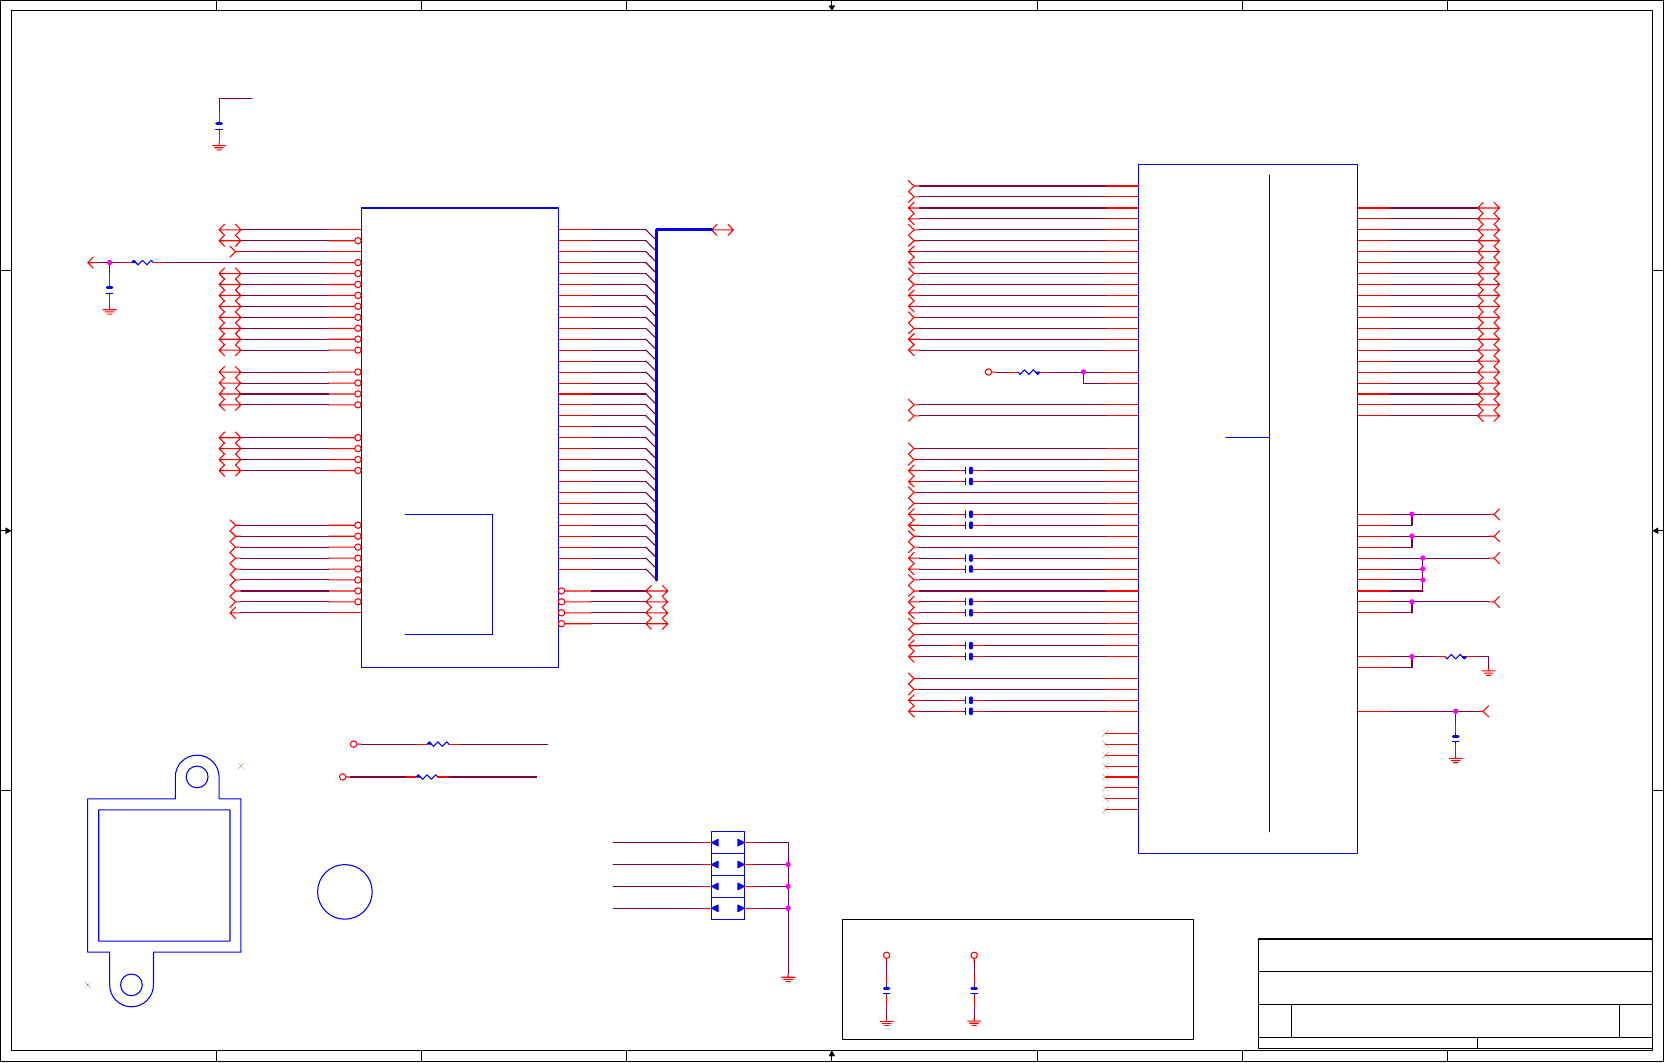Click the ground symbol under the left boxed capacitor
This screenshot has height=1063, width=1665.
[887, 1023]
